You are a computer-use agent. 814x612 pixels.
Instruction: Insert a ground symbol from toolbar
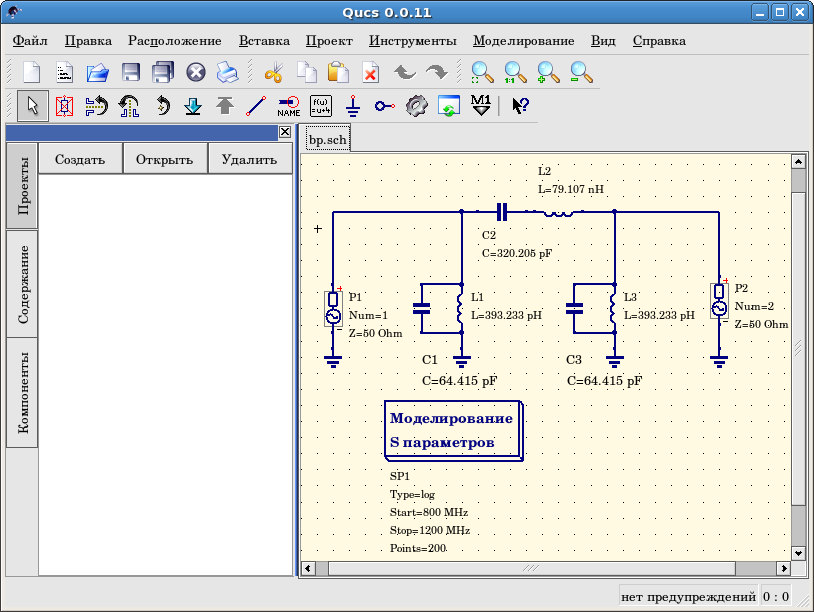pos(352,105)
